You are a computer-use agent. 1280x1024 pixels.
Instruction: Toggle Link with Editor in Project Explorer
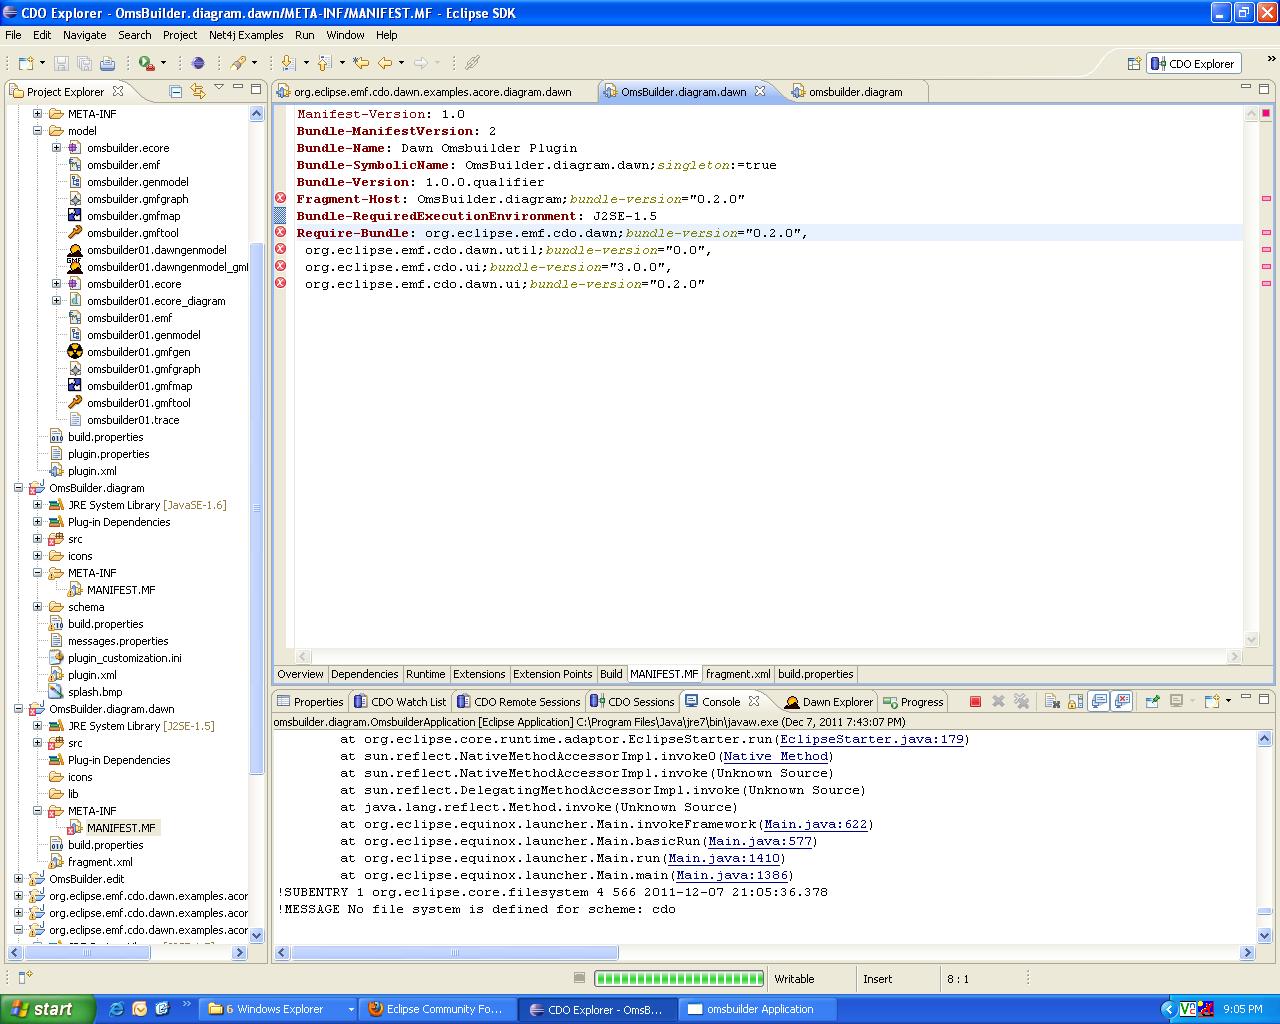pyautogui.click(x=198, y=91)
